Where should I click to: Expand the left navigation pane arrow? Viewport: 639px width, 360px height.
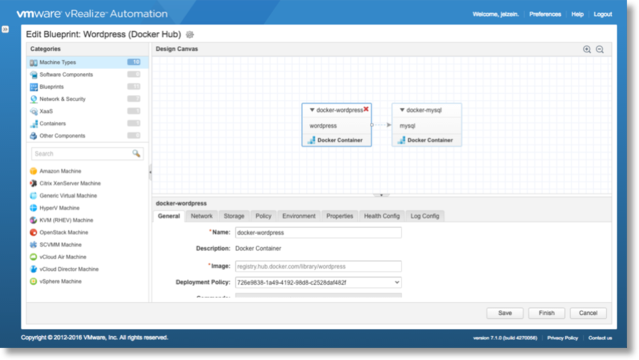point(5,29)
